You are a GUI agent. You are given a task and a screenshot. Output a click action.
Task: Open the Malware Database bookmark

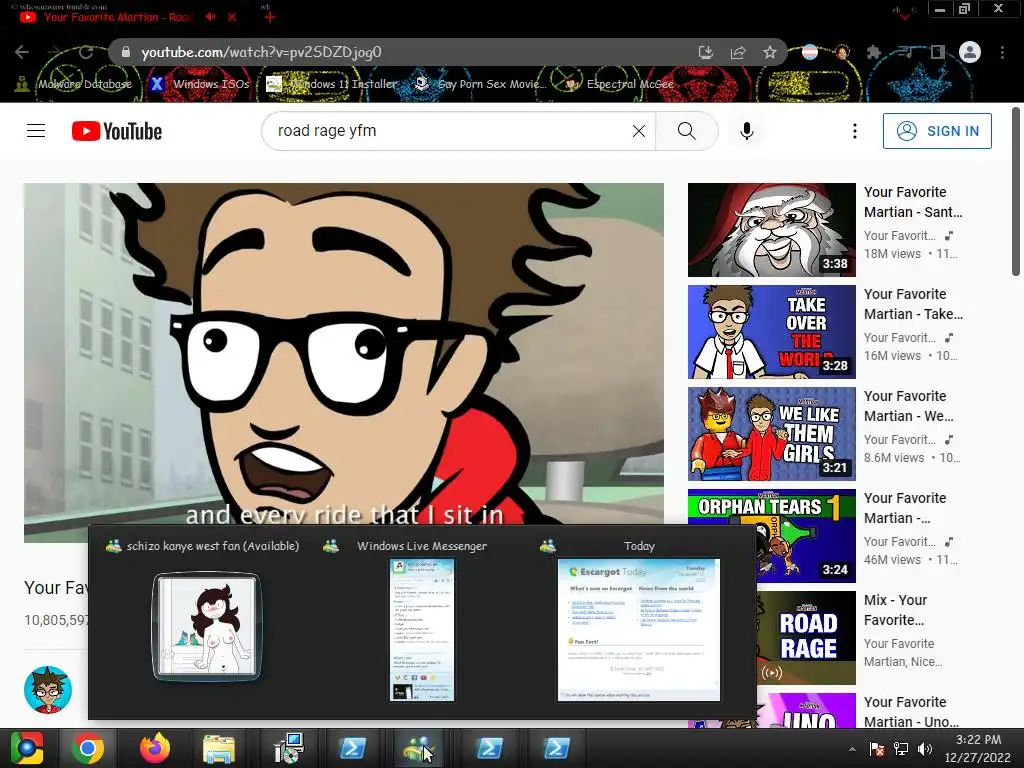[74, 84]
